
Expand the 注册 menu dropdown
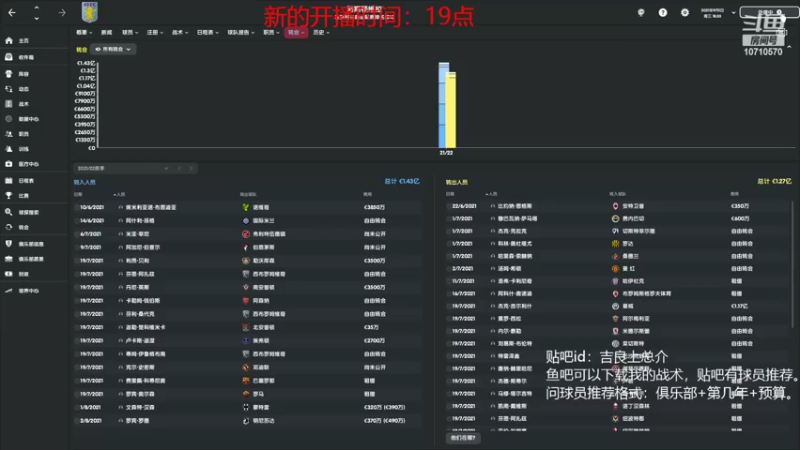coord(155,33)
